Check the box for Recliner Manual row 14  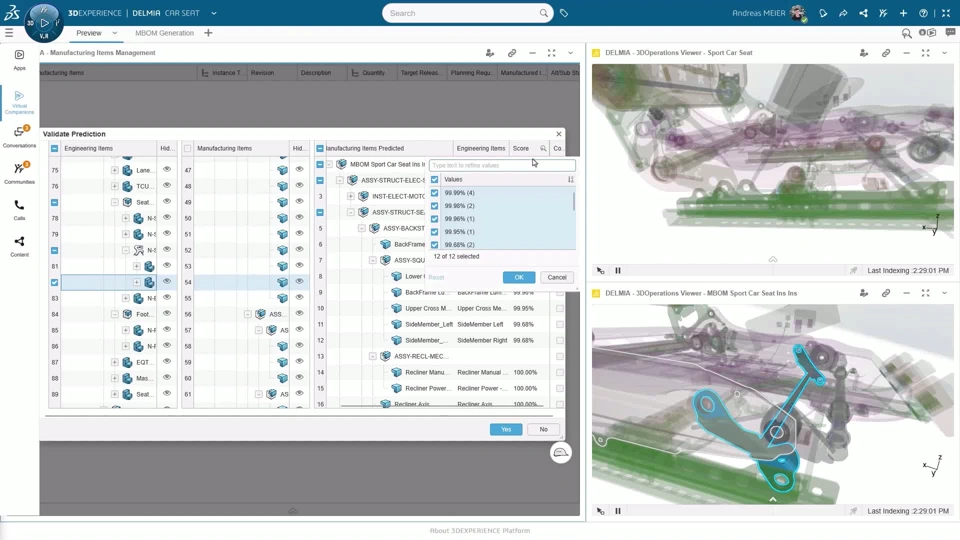(x=560, y=372)
